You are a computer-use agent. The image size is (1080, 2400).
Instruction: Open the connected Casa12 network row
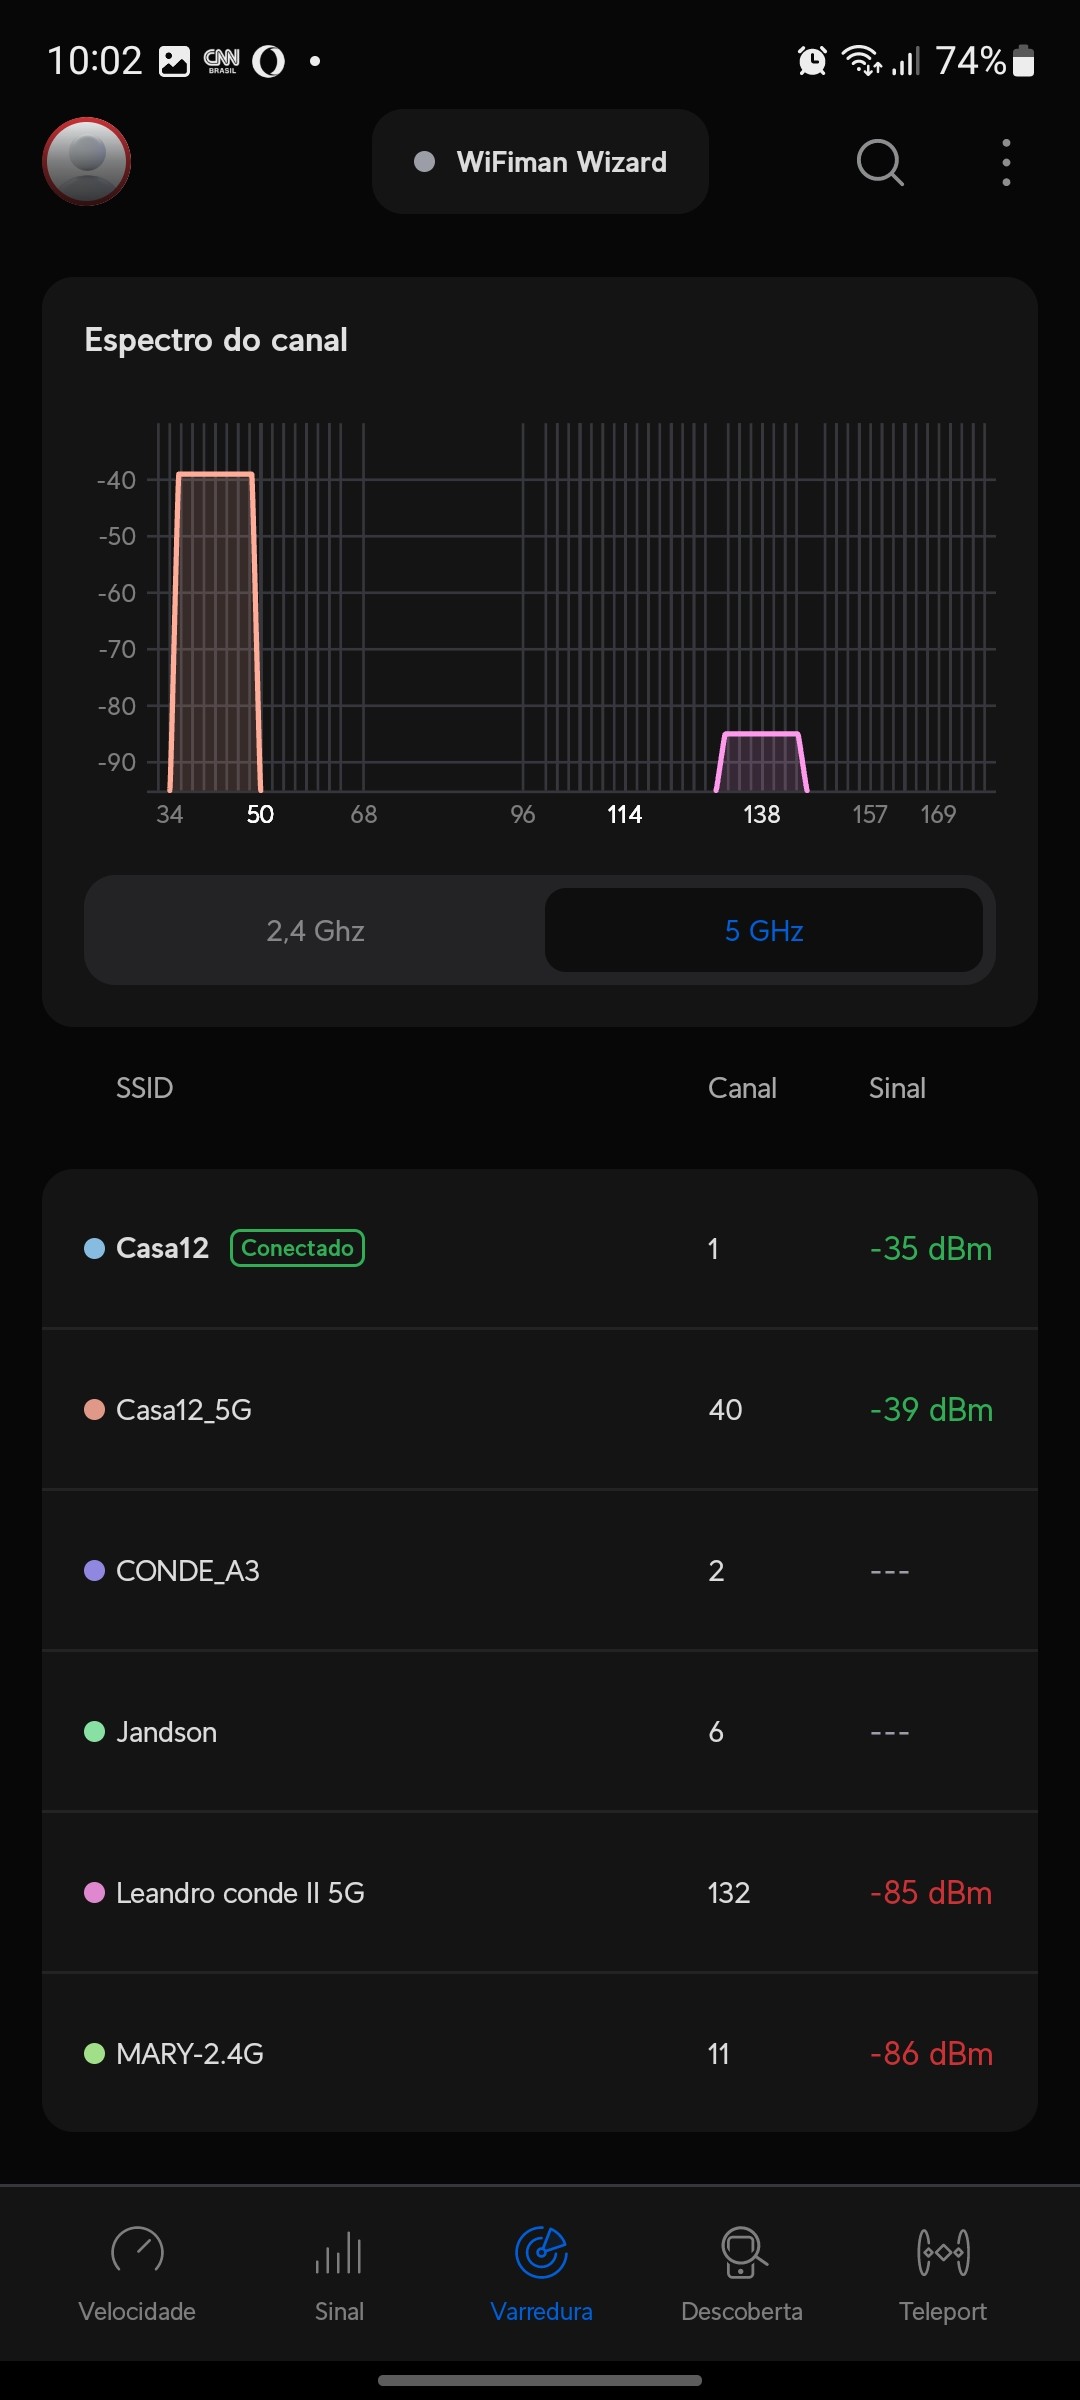pos(540,1249)
